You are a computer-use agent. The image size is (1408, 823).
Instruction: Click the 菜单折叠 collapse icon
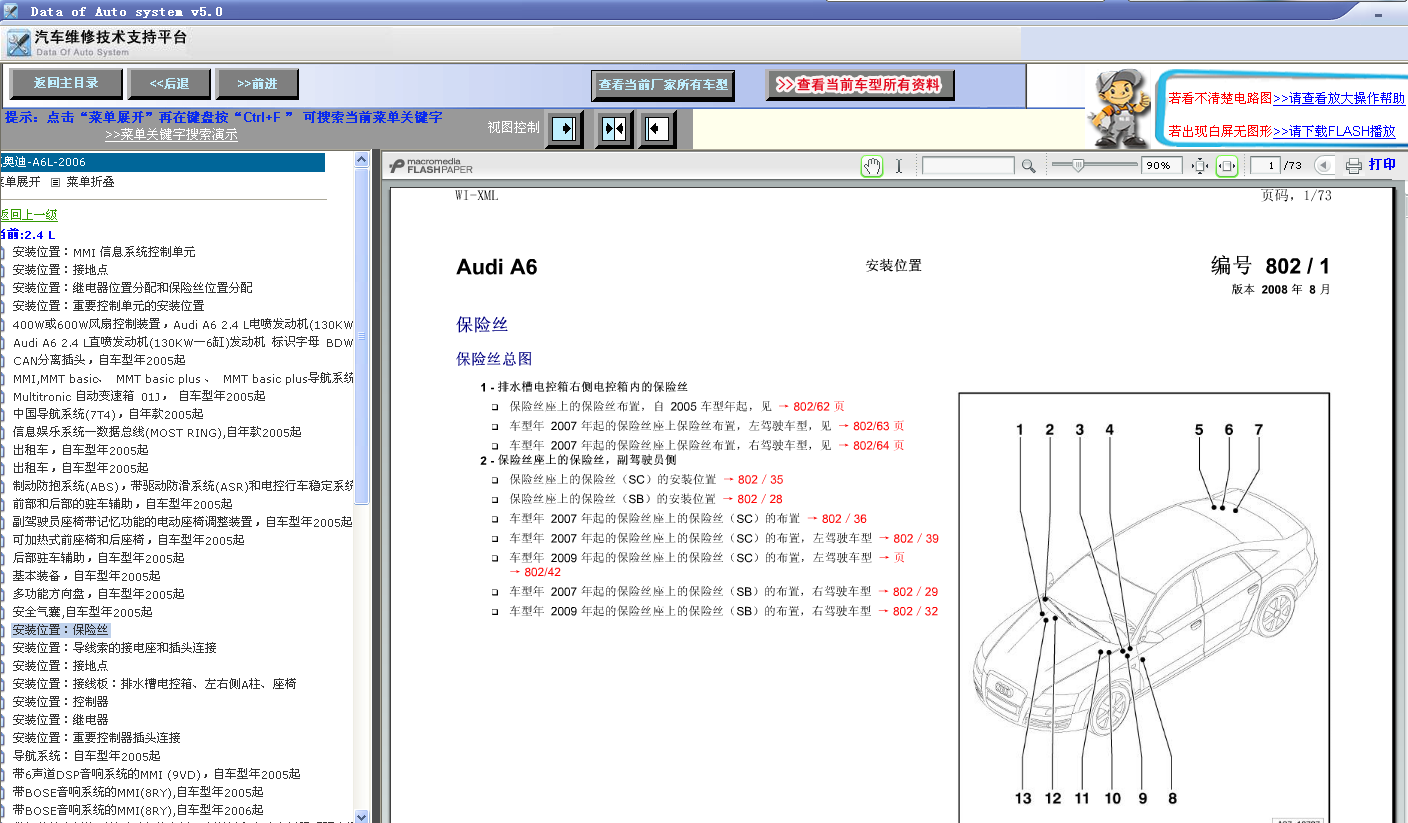[56, 182]
